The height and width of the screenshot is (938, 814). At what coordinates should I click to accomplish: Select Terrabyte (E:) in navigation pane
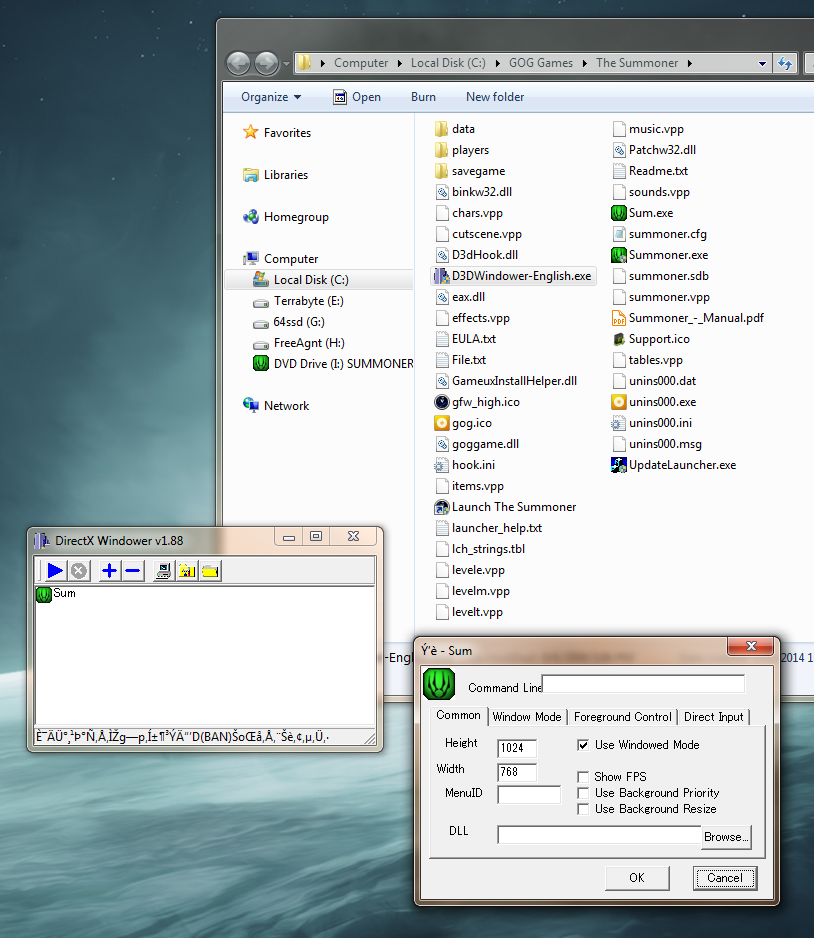pyautogui.click(x=299, y=301)
